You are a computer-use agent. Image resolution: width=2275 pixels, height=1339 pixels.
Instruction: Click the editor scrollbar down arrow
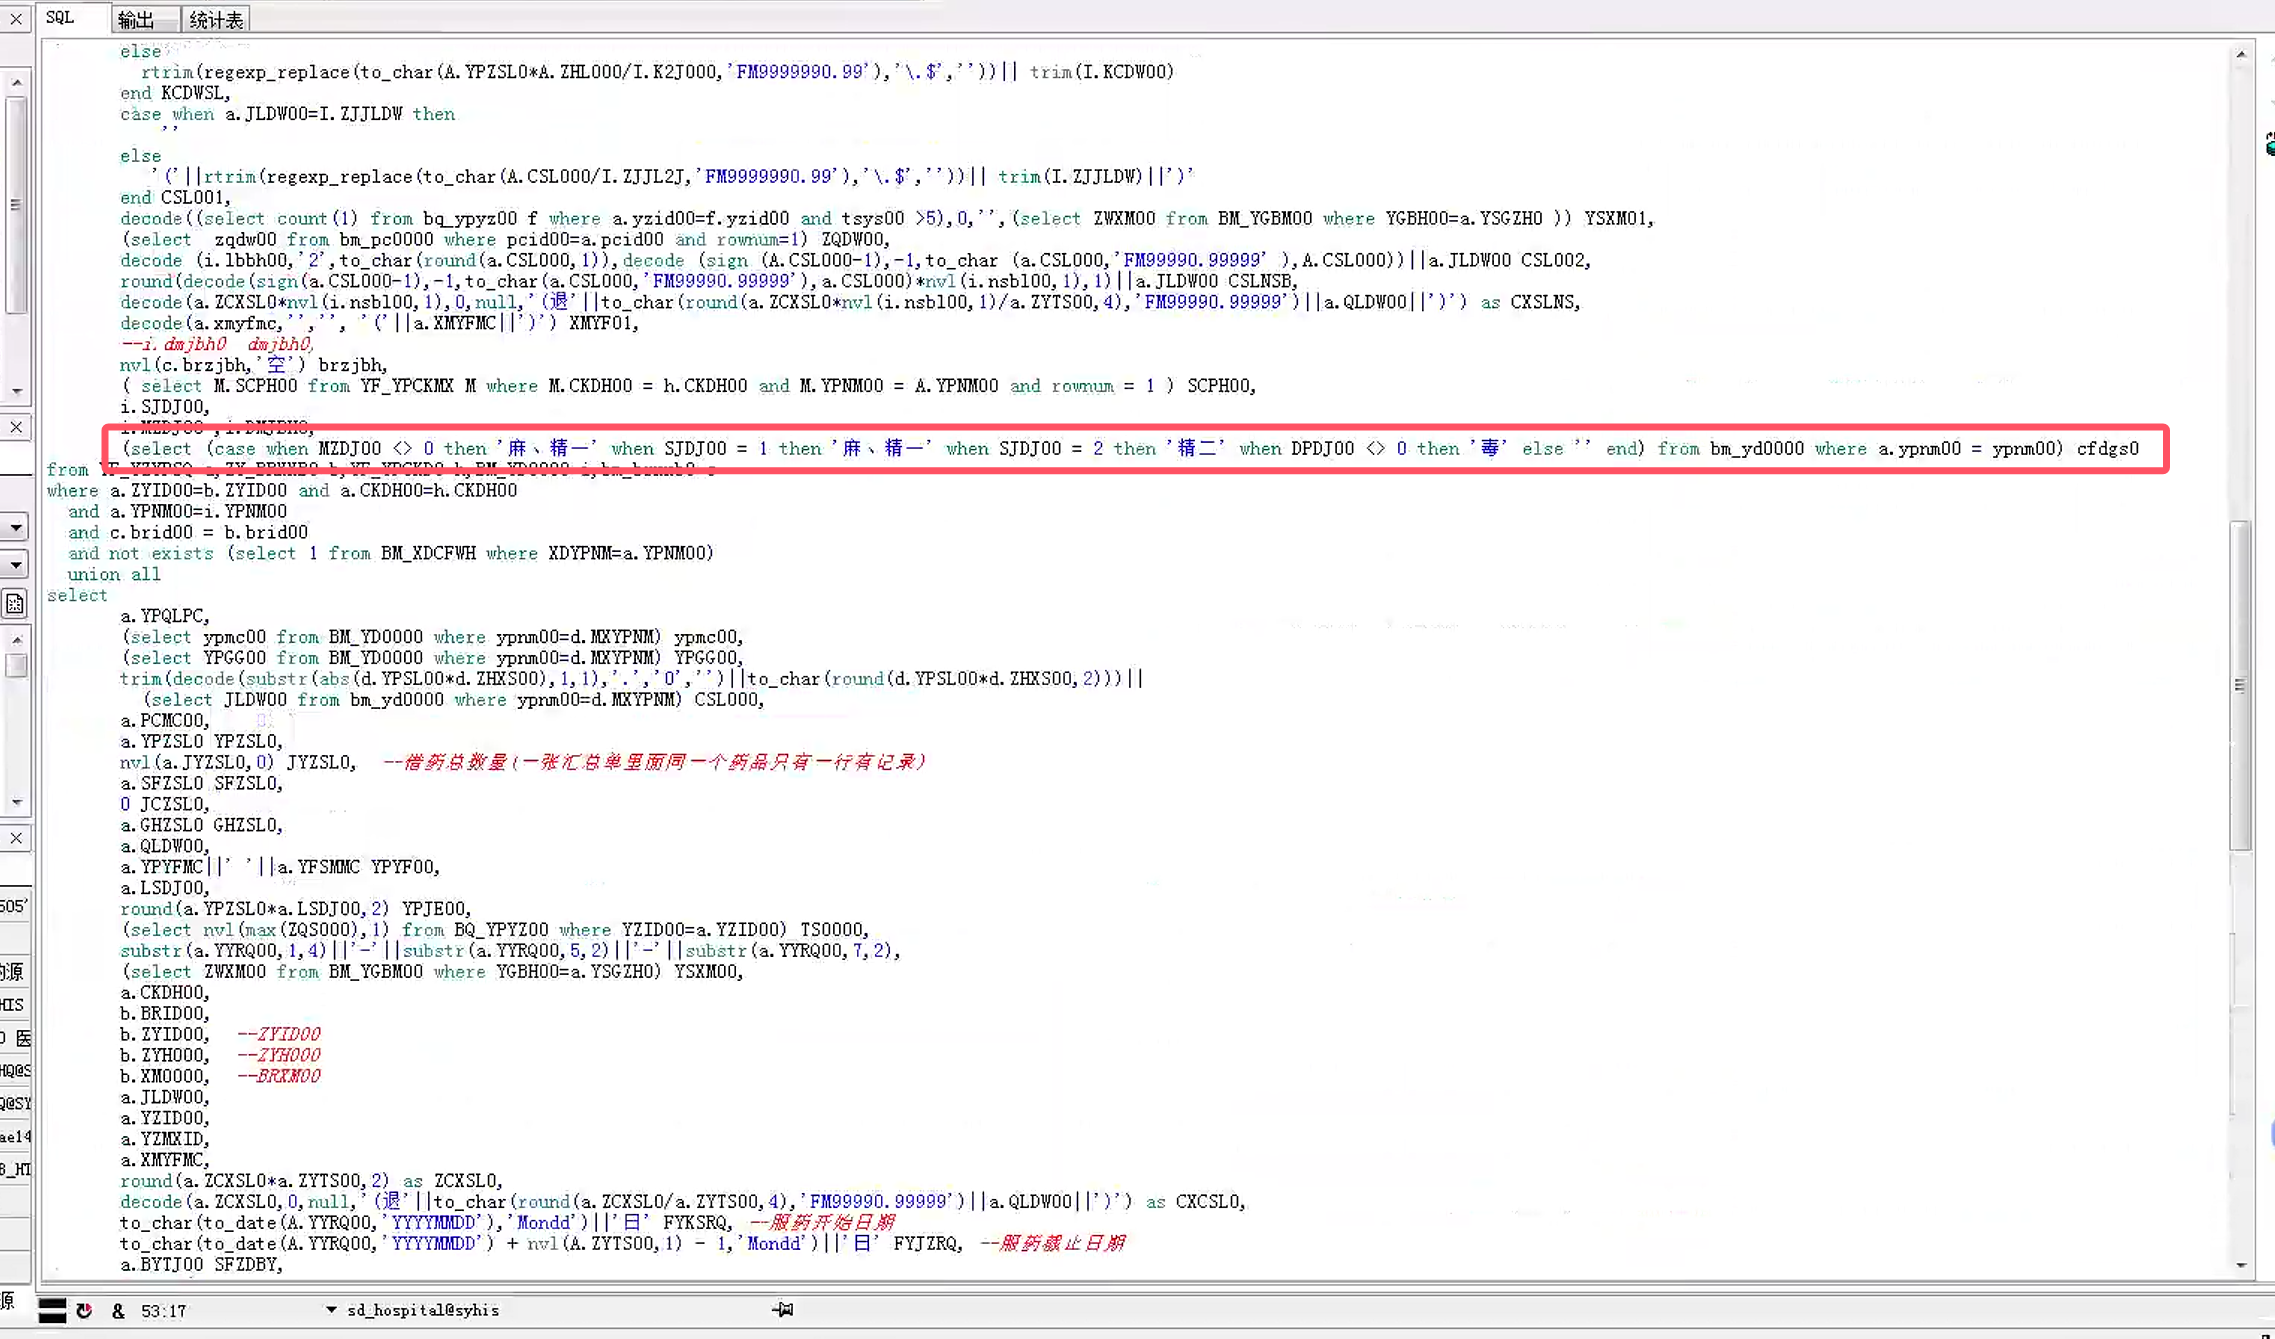(2241, 1265)
